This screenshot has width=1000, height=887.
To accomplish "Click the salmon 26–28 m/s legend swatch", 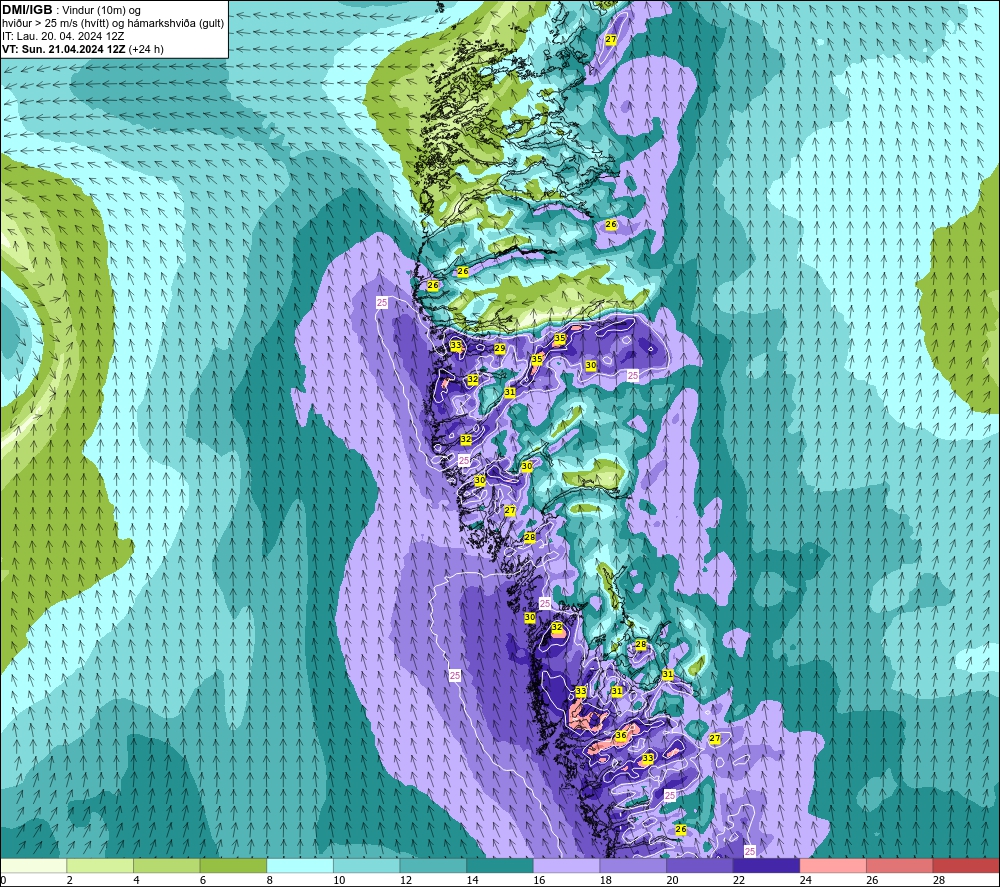I will point(900,866).
